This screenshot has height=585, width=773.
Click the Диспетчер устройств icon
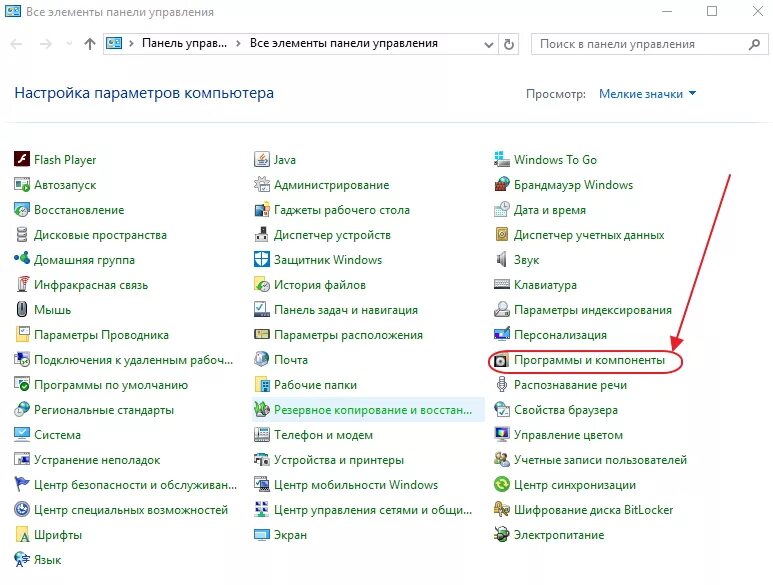pyautogui.click(x=262, y=235)
